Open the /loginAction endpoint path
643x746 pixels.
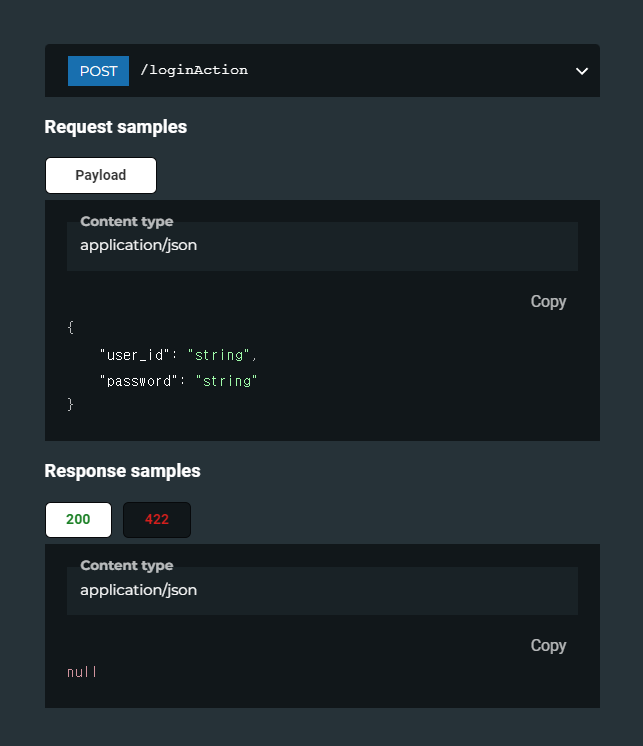coord(194,70)
